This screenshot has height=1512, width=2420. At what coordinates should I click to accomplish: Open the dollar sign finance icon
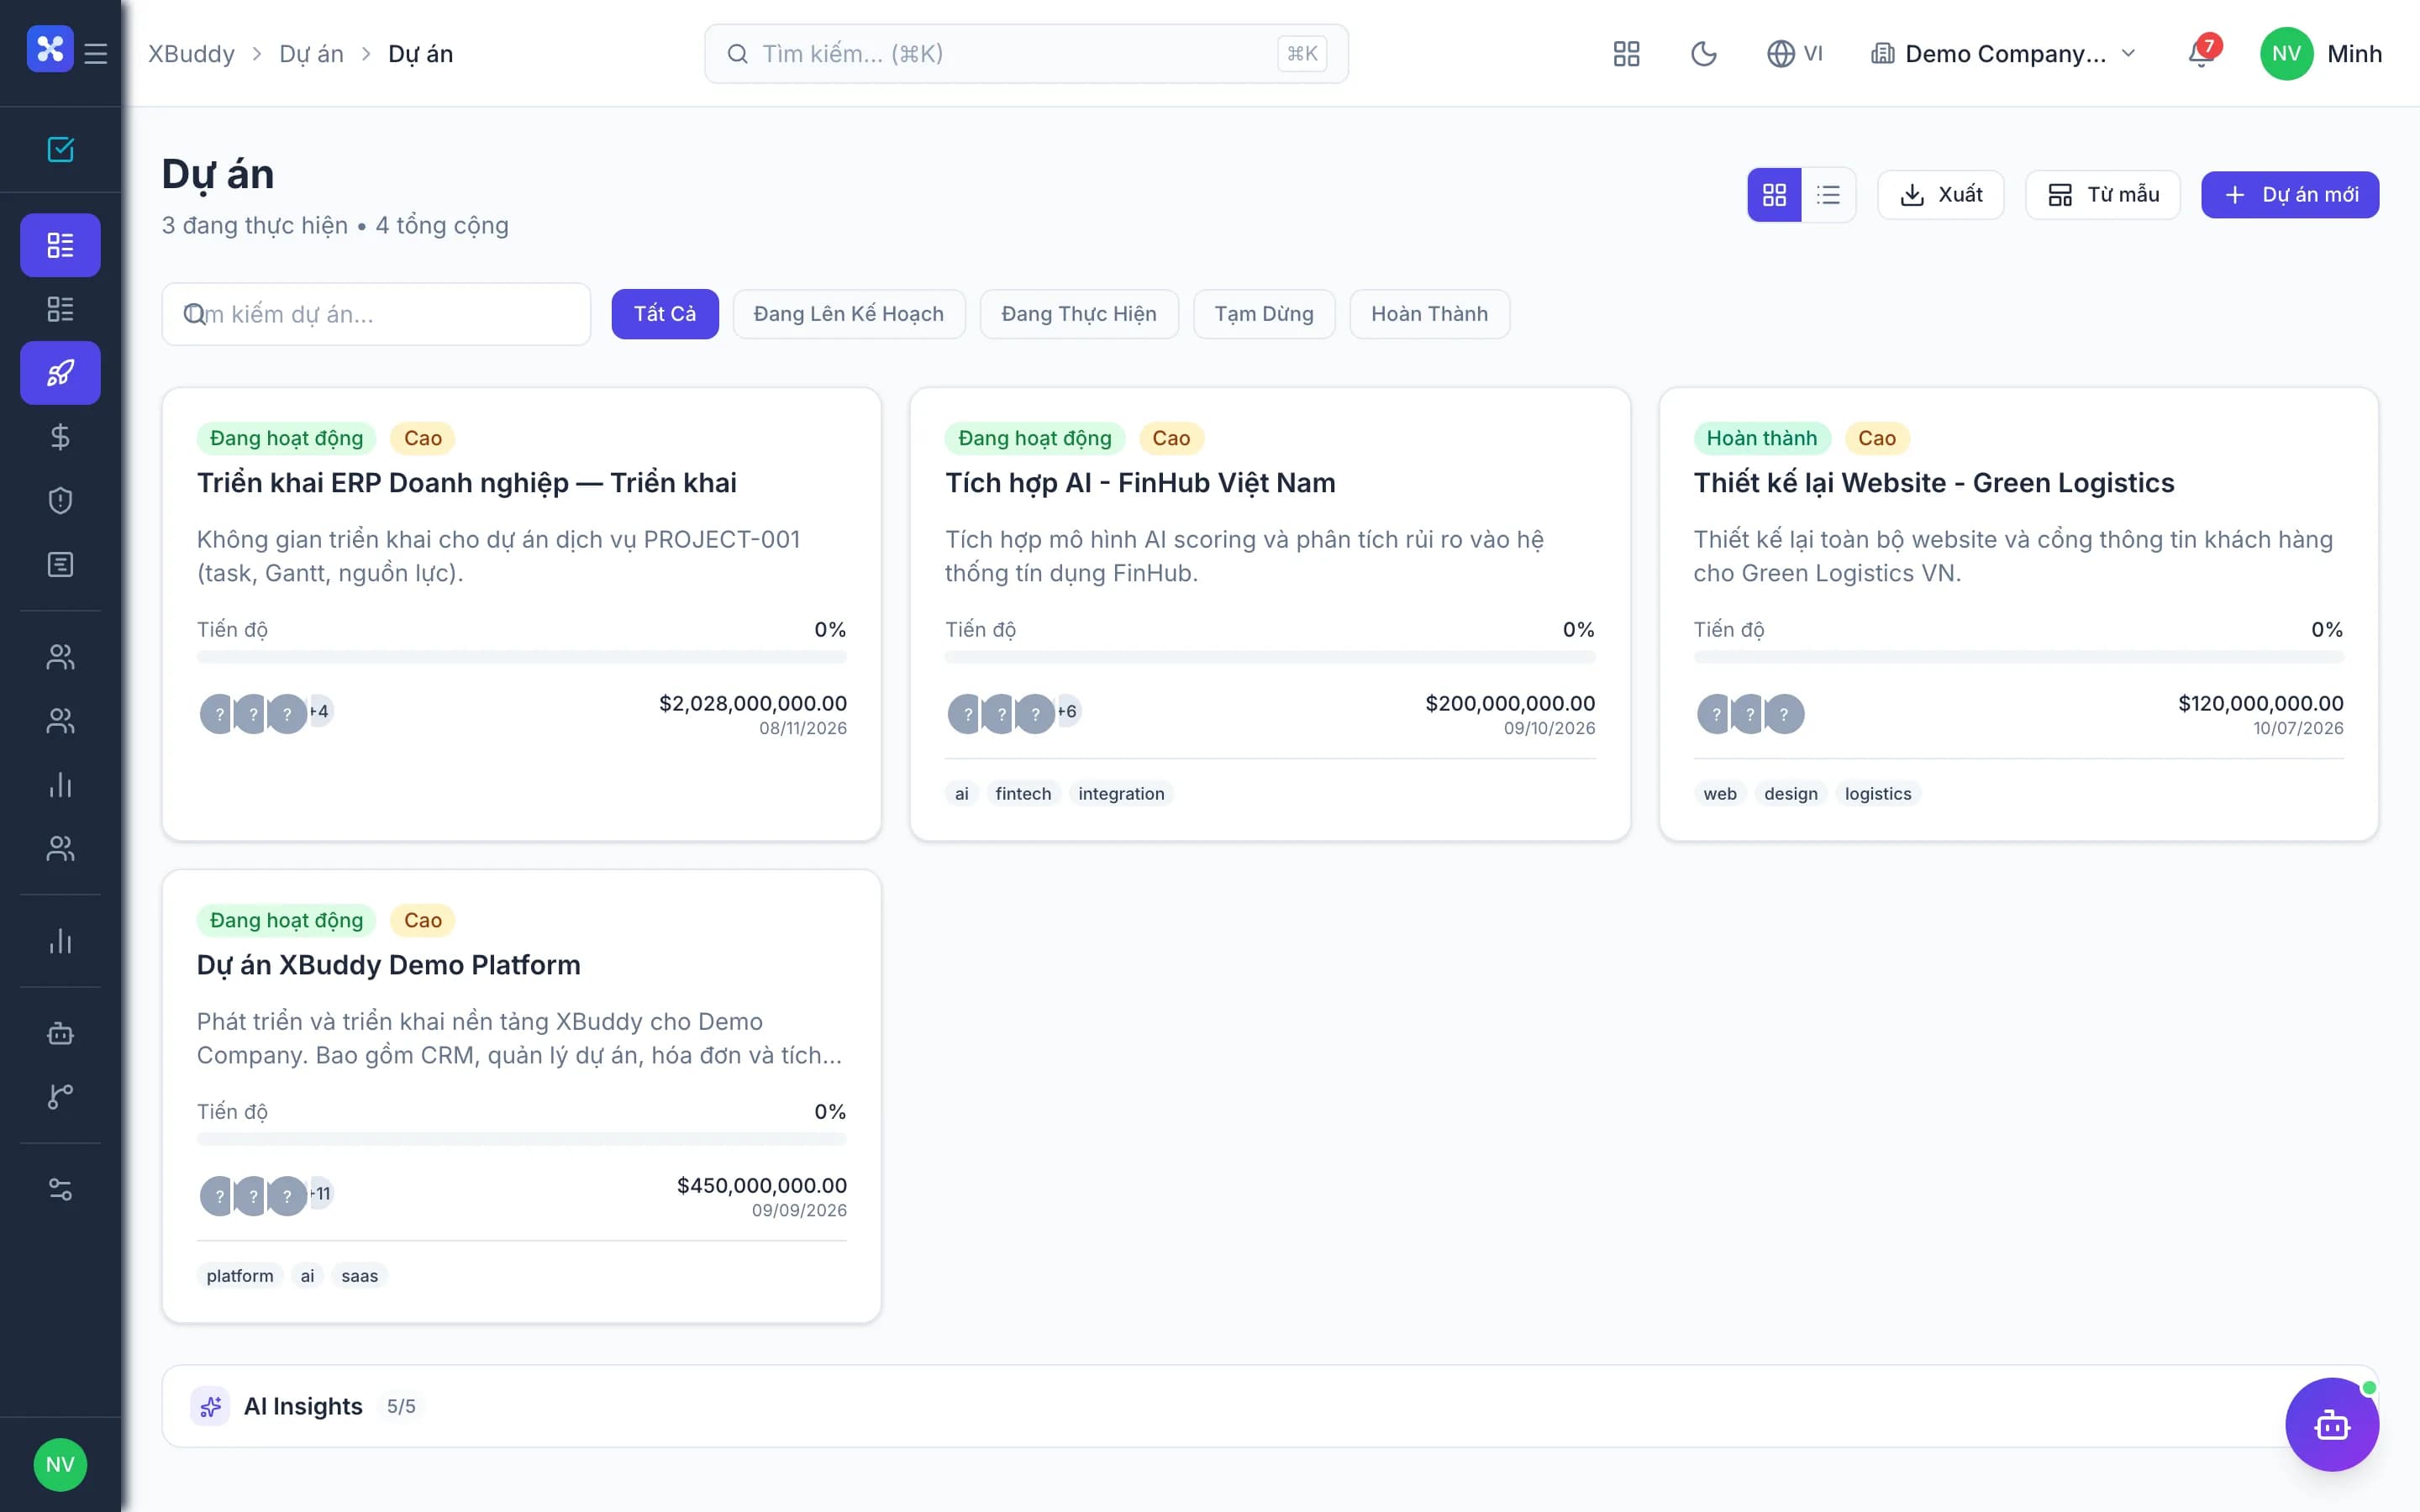point(60,437)
